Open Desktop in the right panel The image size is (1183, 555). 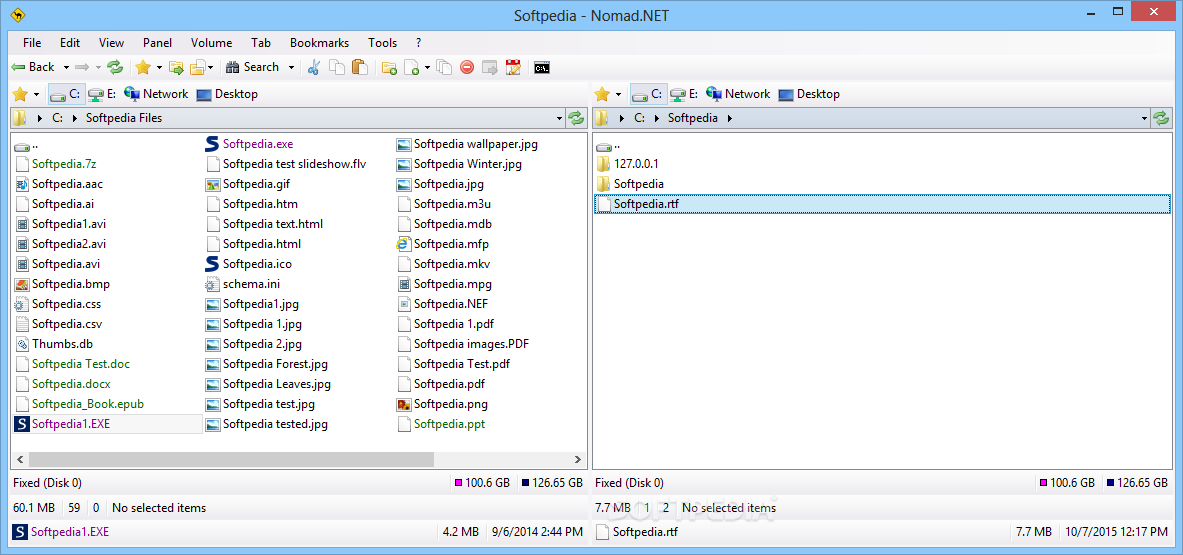click(809, 94)
